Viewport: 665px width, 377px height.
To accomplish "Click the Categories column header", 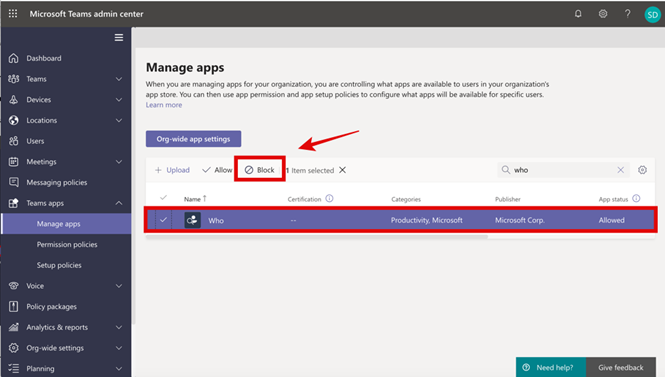I will (x=406, y=199).
